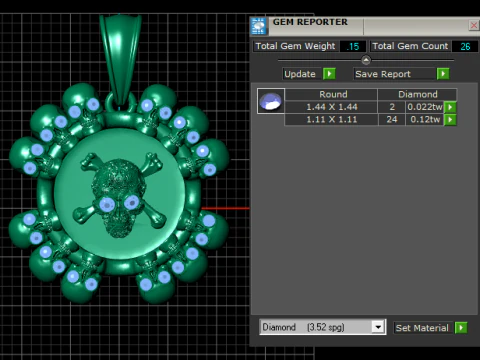Select the round gem thumbnail
Viewport: 480px width, 360px height.
[x=271, y=101]
